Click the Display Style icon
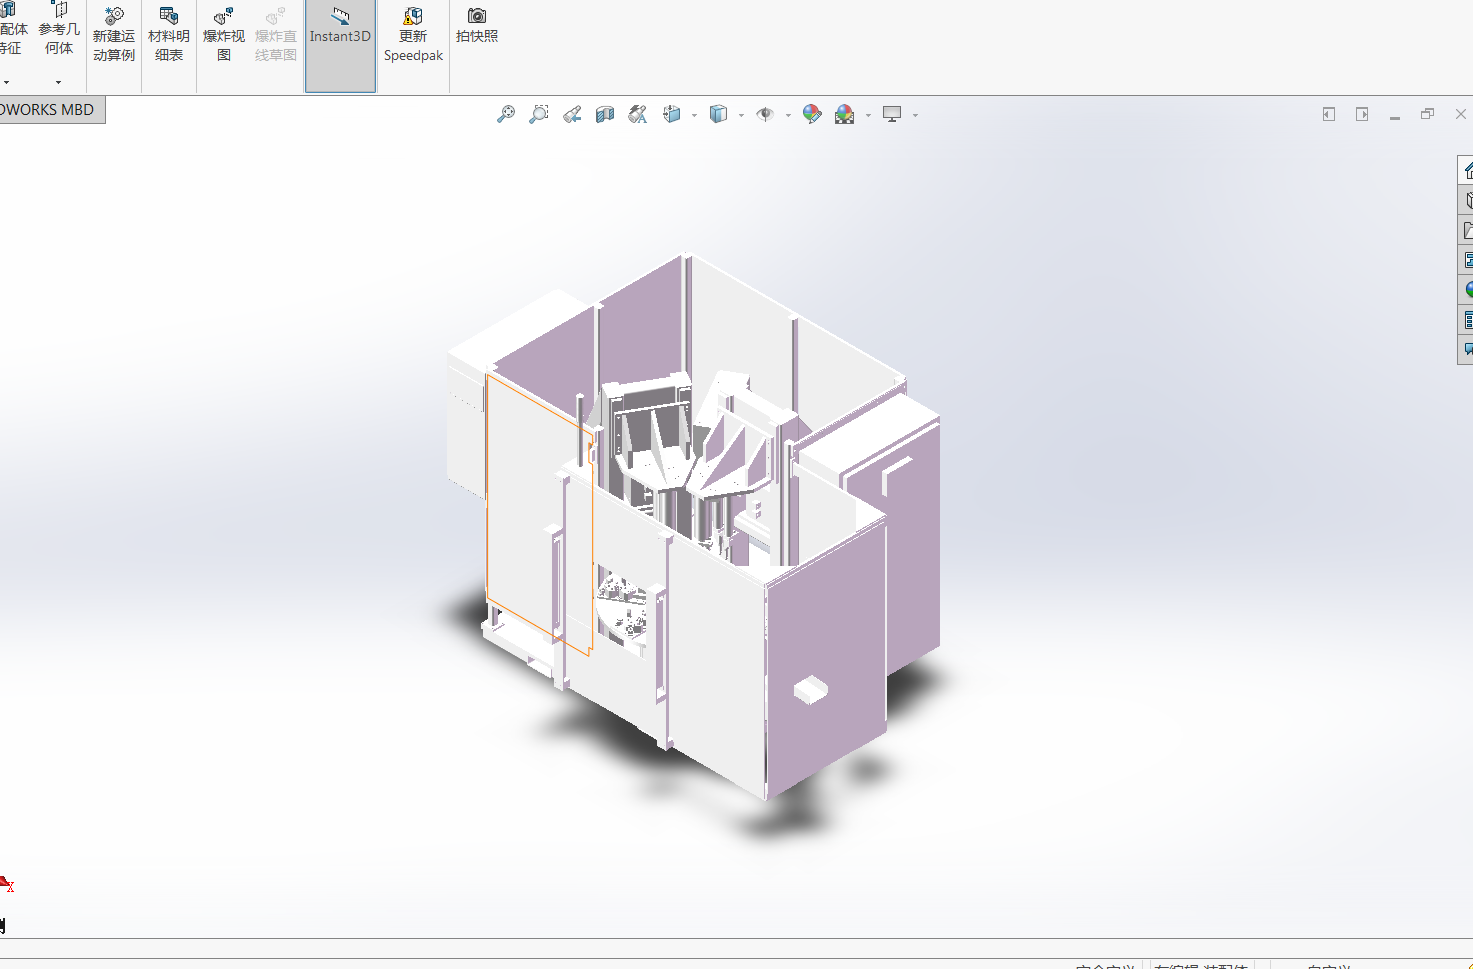 click(718, 114)
